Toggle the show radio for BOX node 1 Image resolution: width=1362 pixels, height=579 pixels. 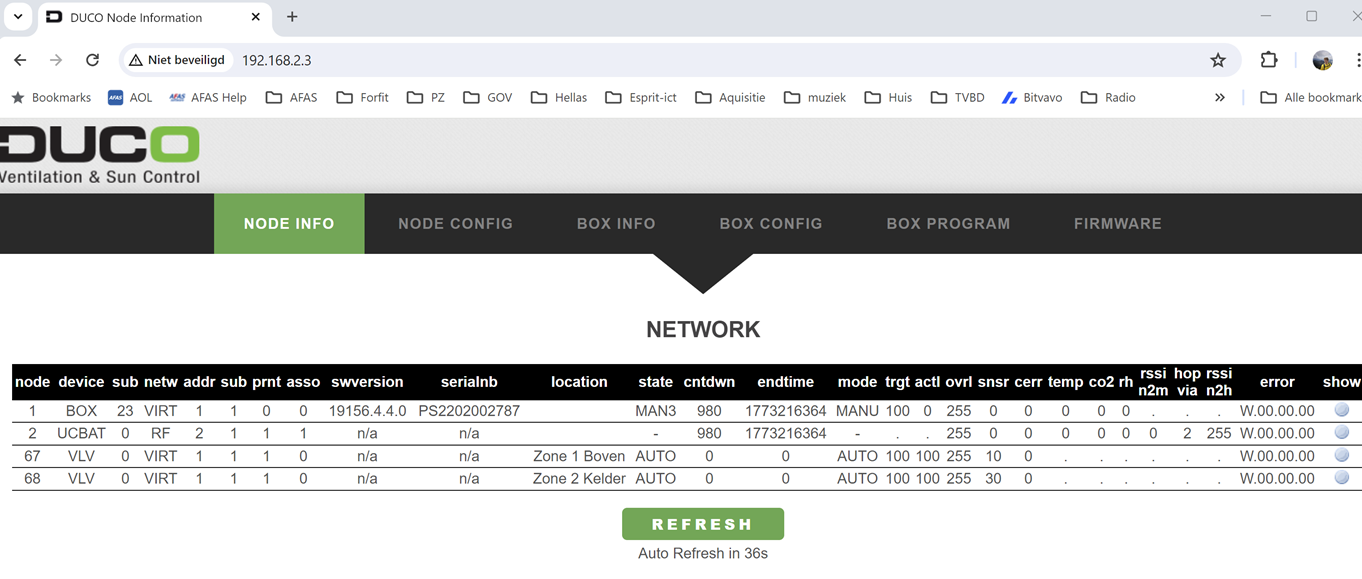tap(1342, 410)
